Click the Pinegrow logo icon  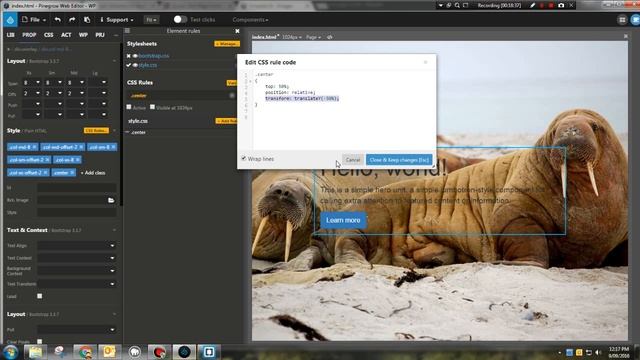10,20
